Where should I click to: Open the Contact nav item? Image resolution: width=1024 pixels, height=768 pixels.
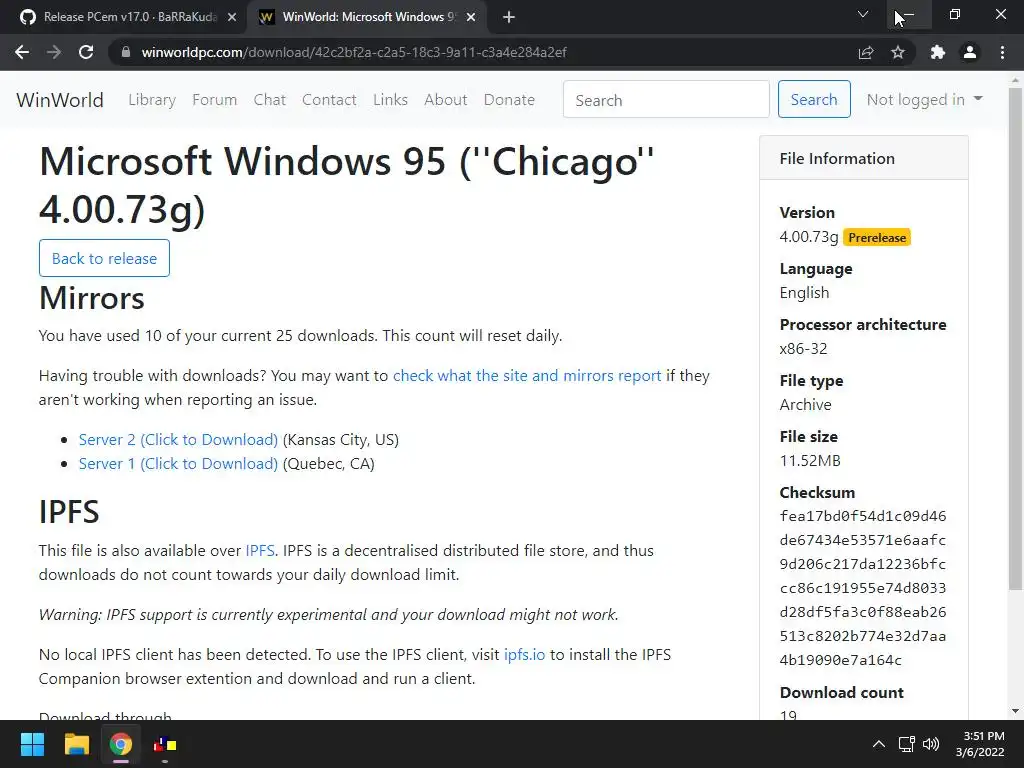(x=329, y=100)
